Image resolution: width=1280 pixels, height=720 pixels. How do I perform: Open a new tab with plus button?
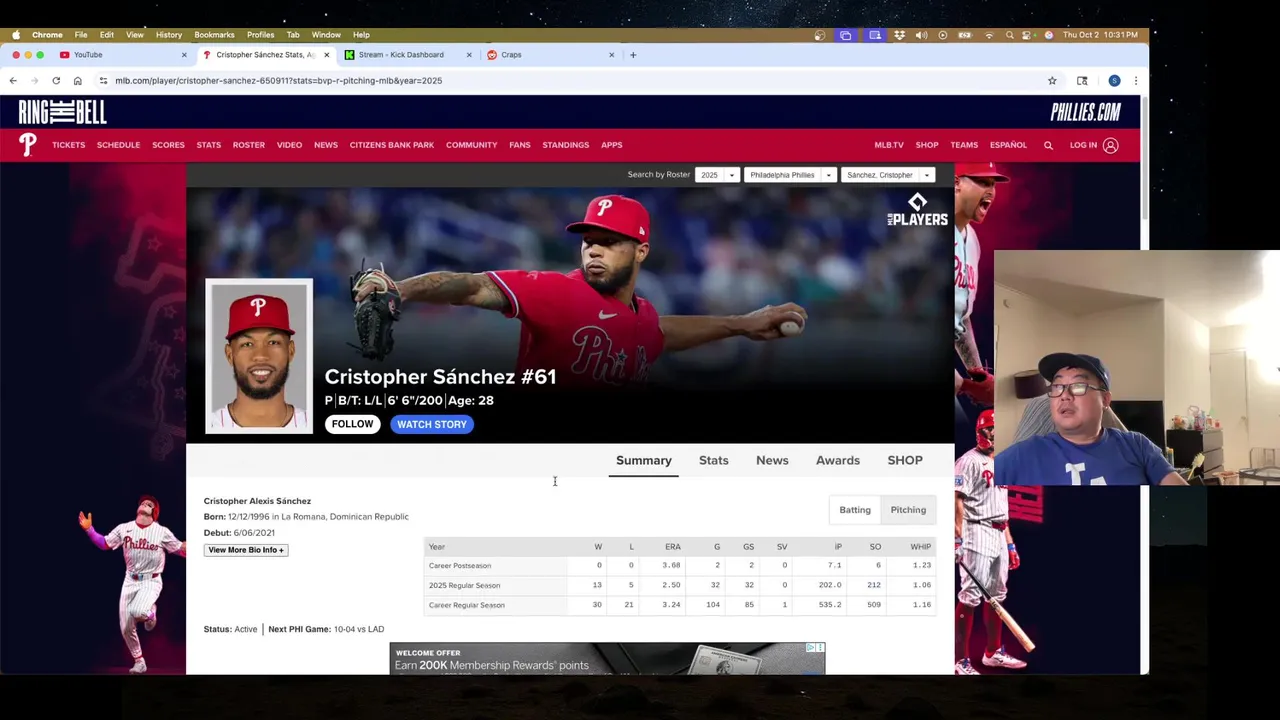[633, 55]
